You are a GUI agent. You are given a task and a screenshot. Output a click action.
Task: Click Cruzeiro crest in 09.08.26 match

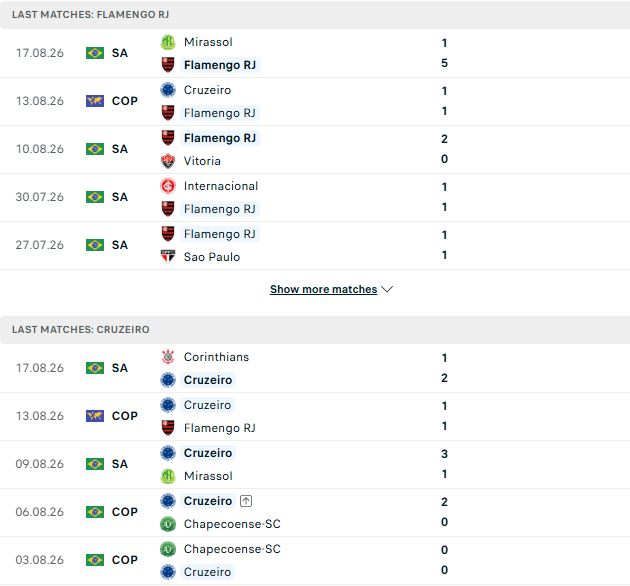168,453
